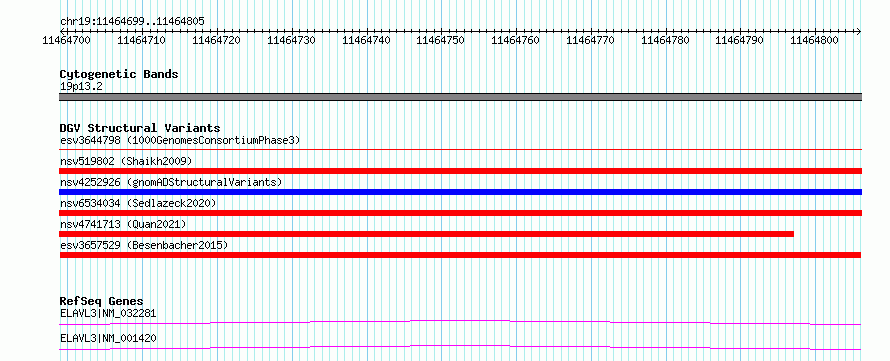Click the red bar for nsv6534034
890x361 pixels.
pyautogui.click(x=460, y=213)
